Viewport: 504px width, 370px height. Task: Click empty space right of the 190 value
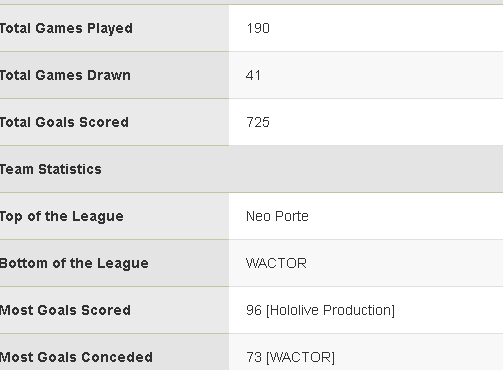pos(387,28)
